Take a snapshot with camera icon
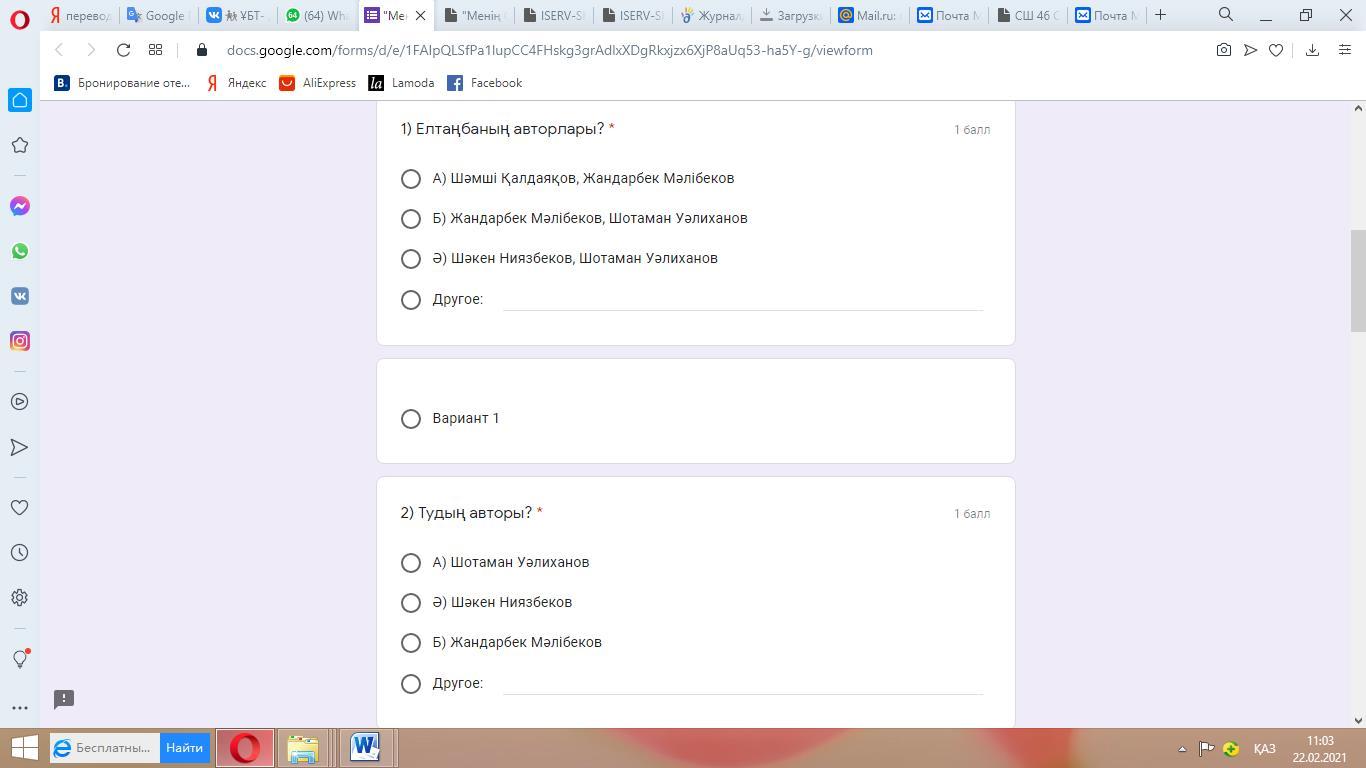Viewport: 1366px width, 768px height. pos(1223,50)
